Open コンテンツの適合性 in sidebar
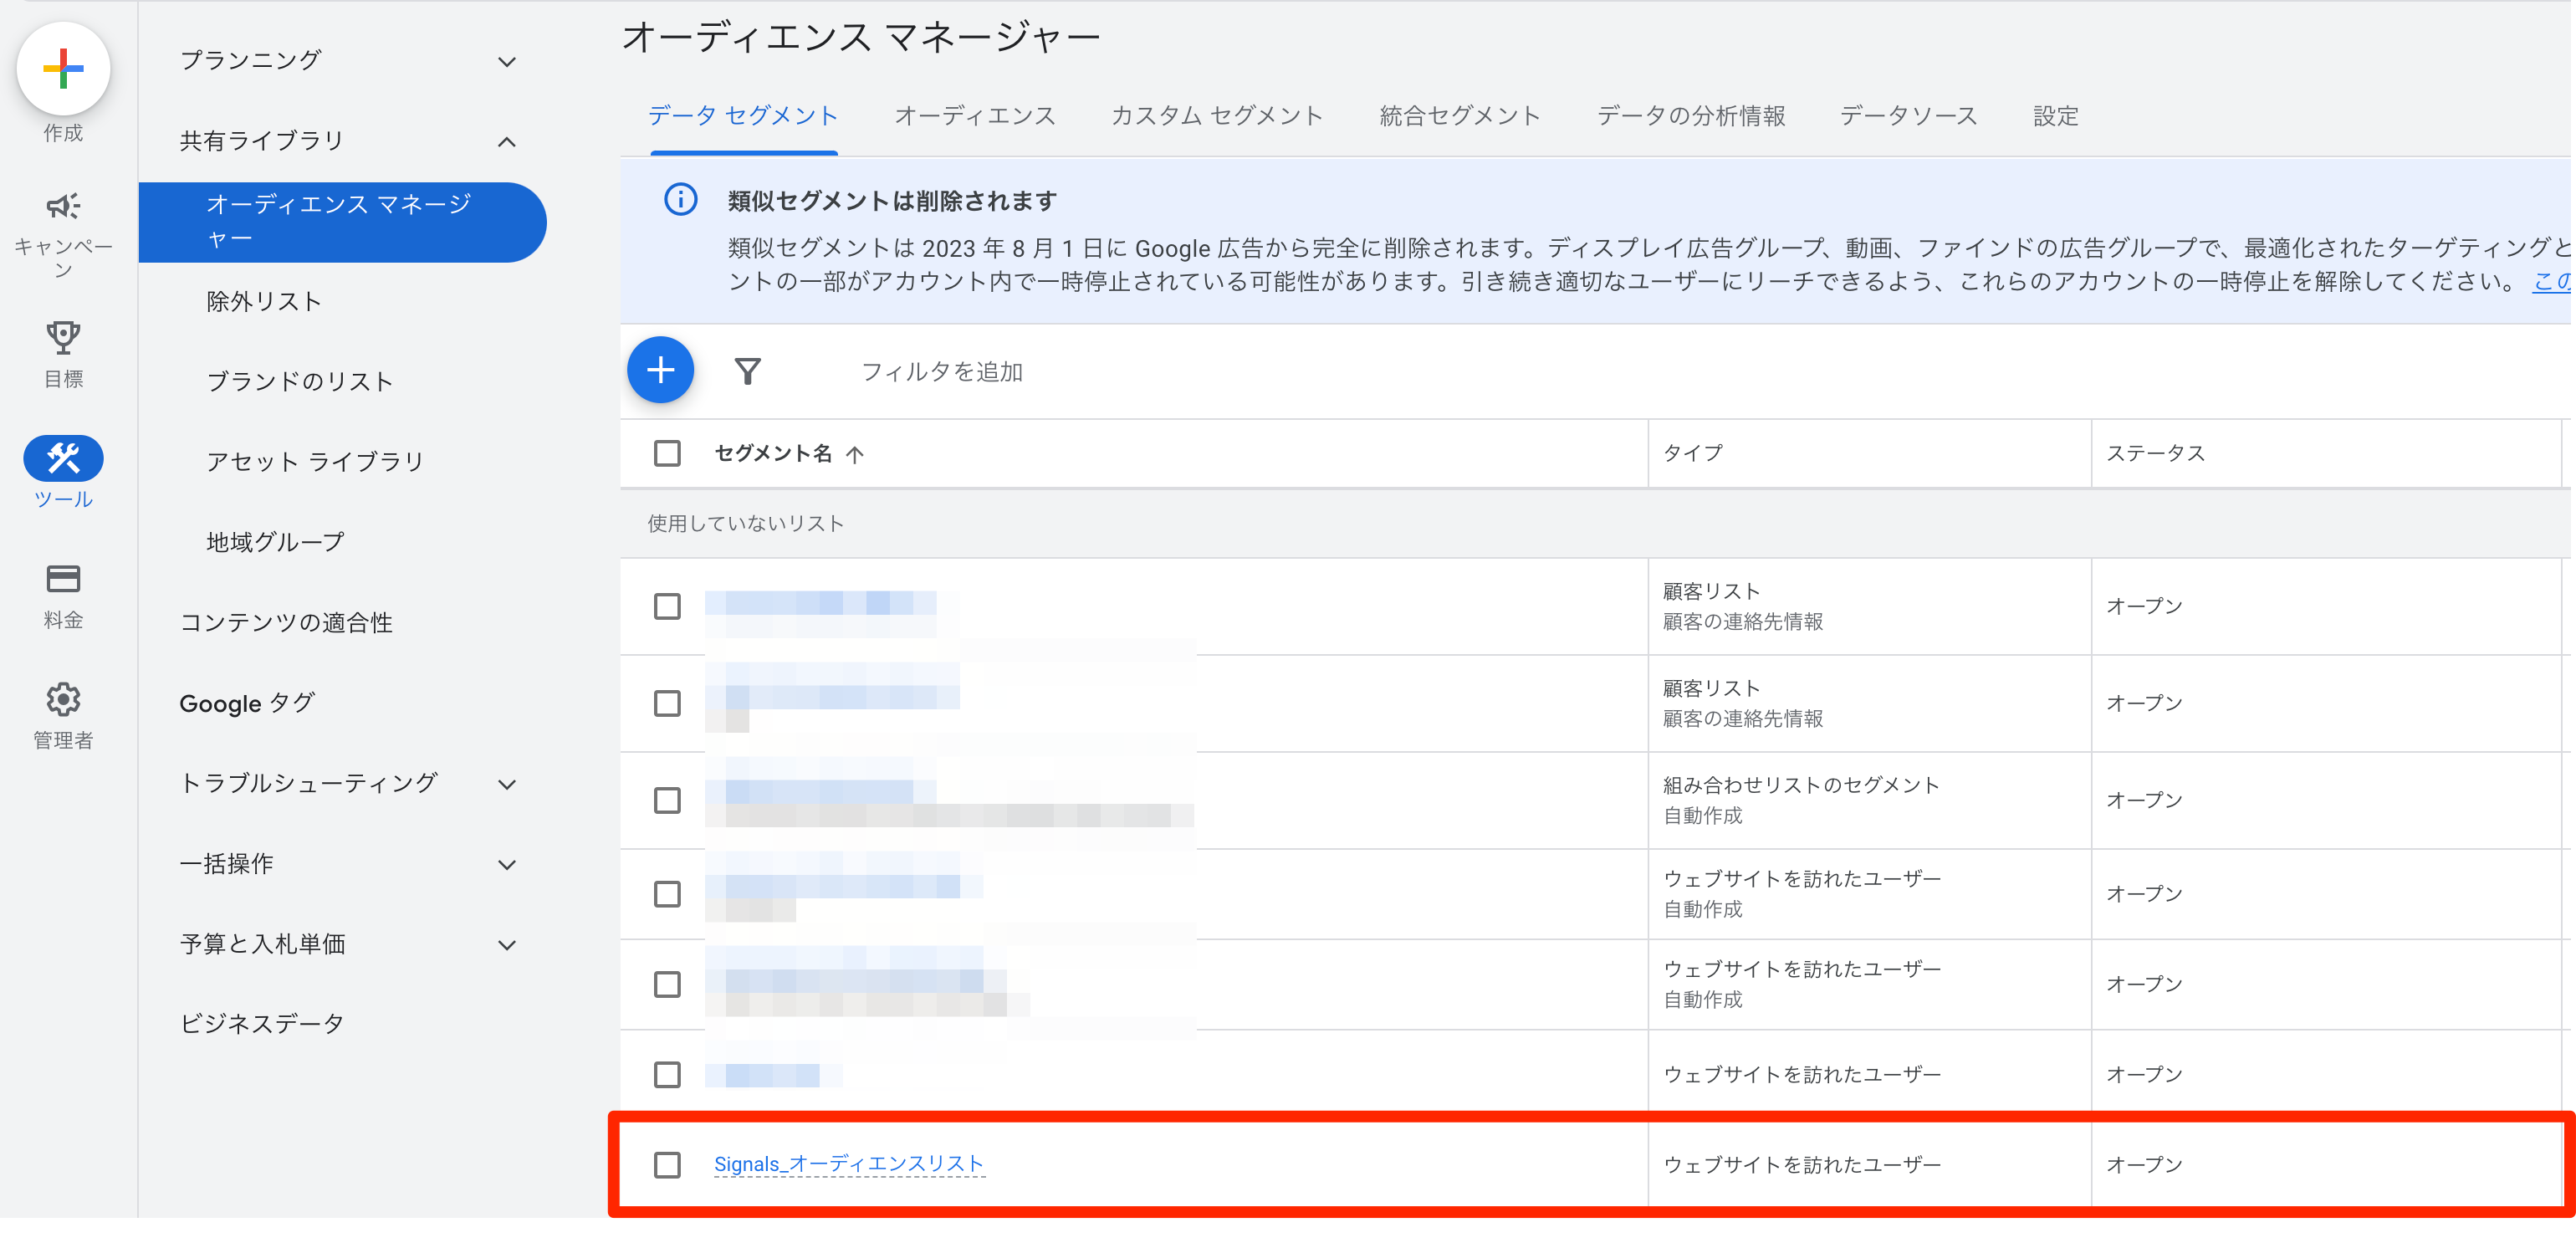Image resolution: width=2576 pixels, height=1253 pixels. [286, 622]
